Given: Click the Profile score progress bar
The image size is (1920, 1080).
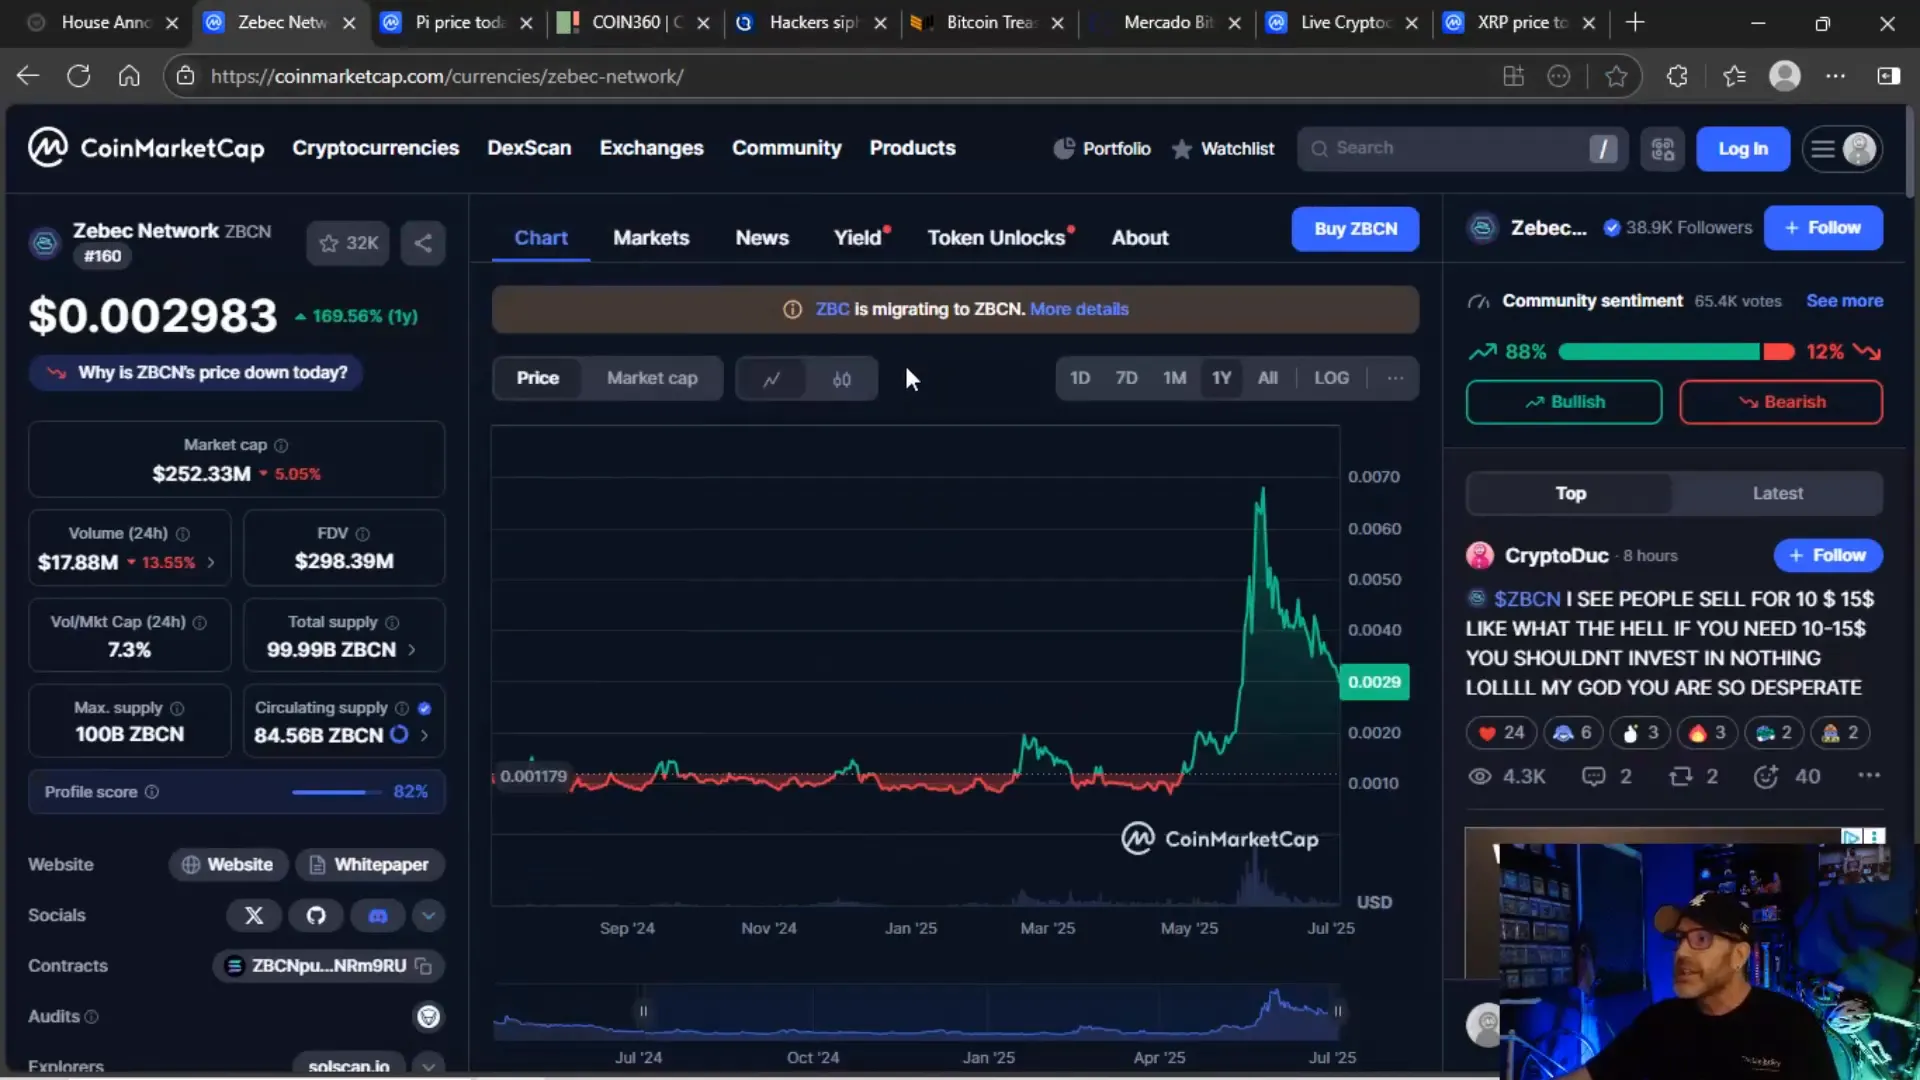Looking at the screenshot, I should point(336,792).
